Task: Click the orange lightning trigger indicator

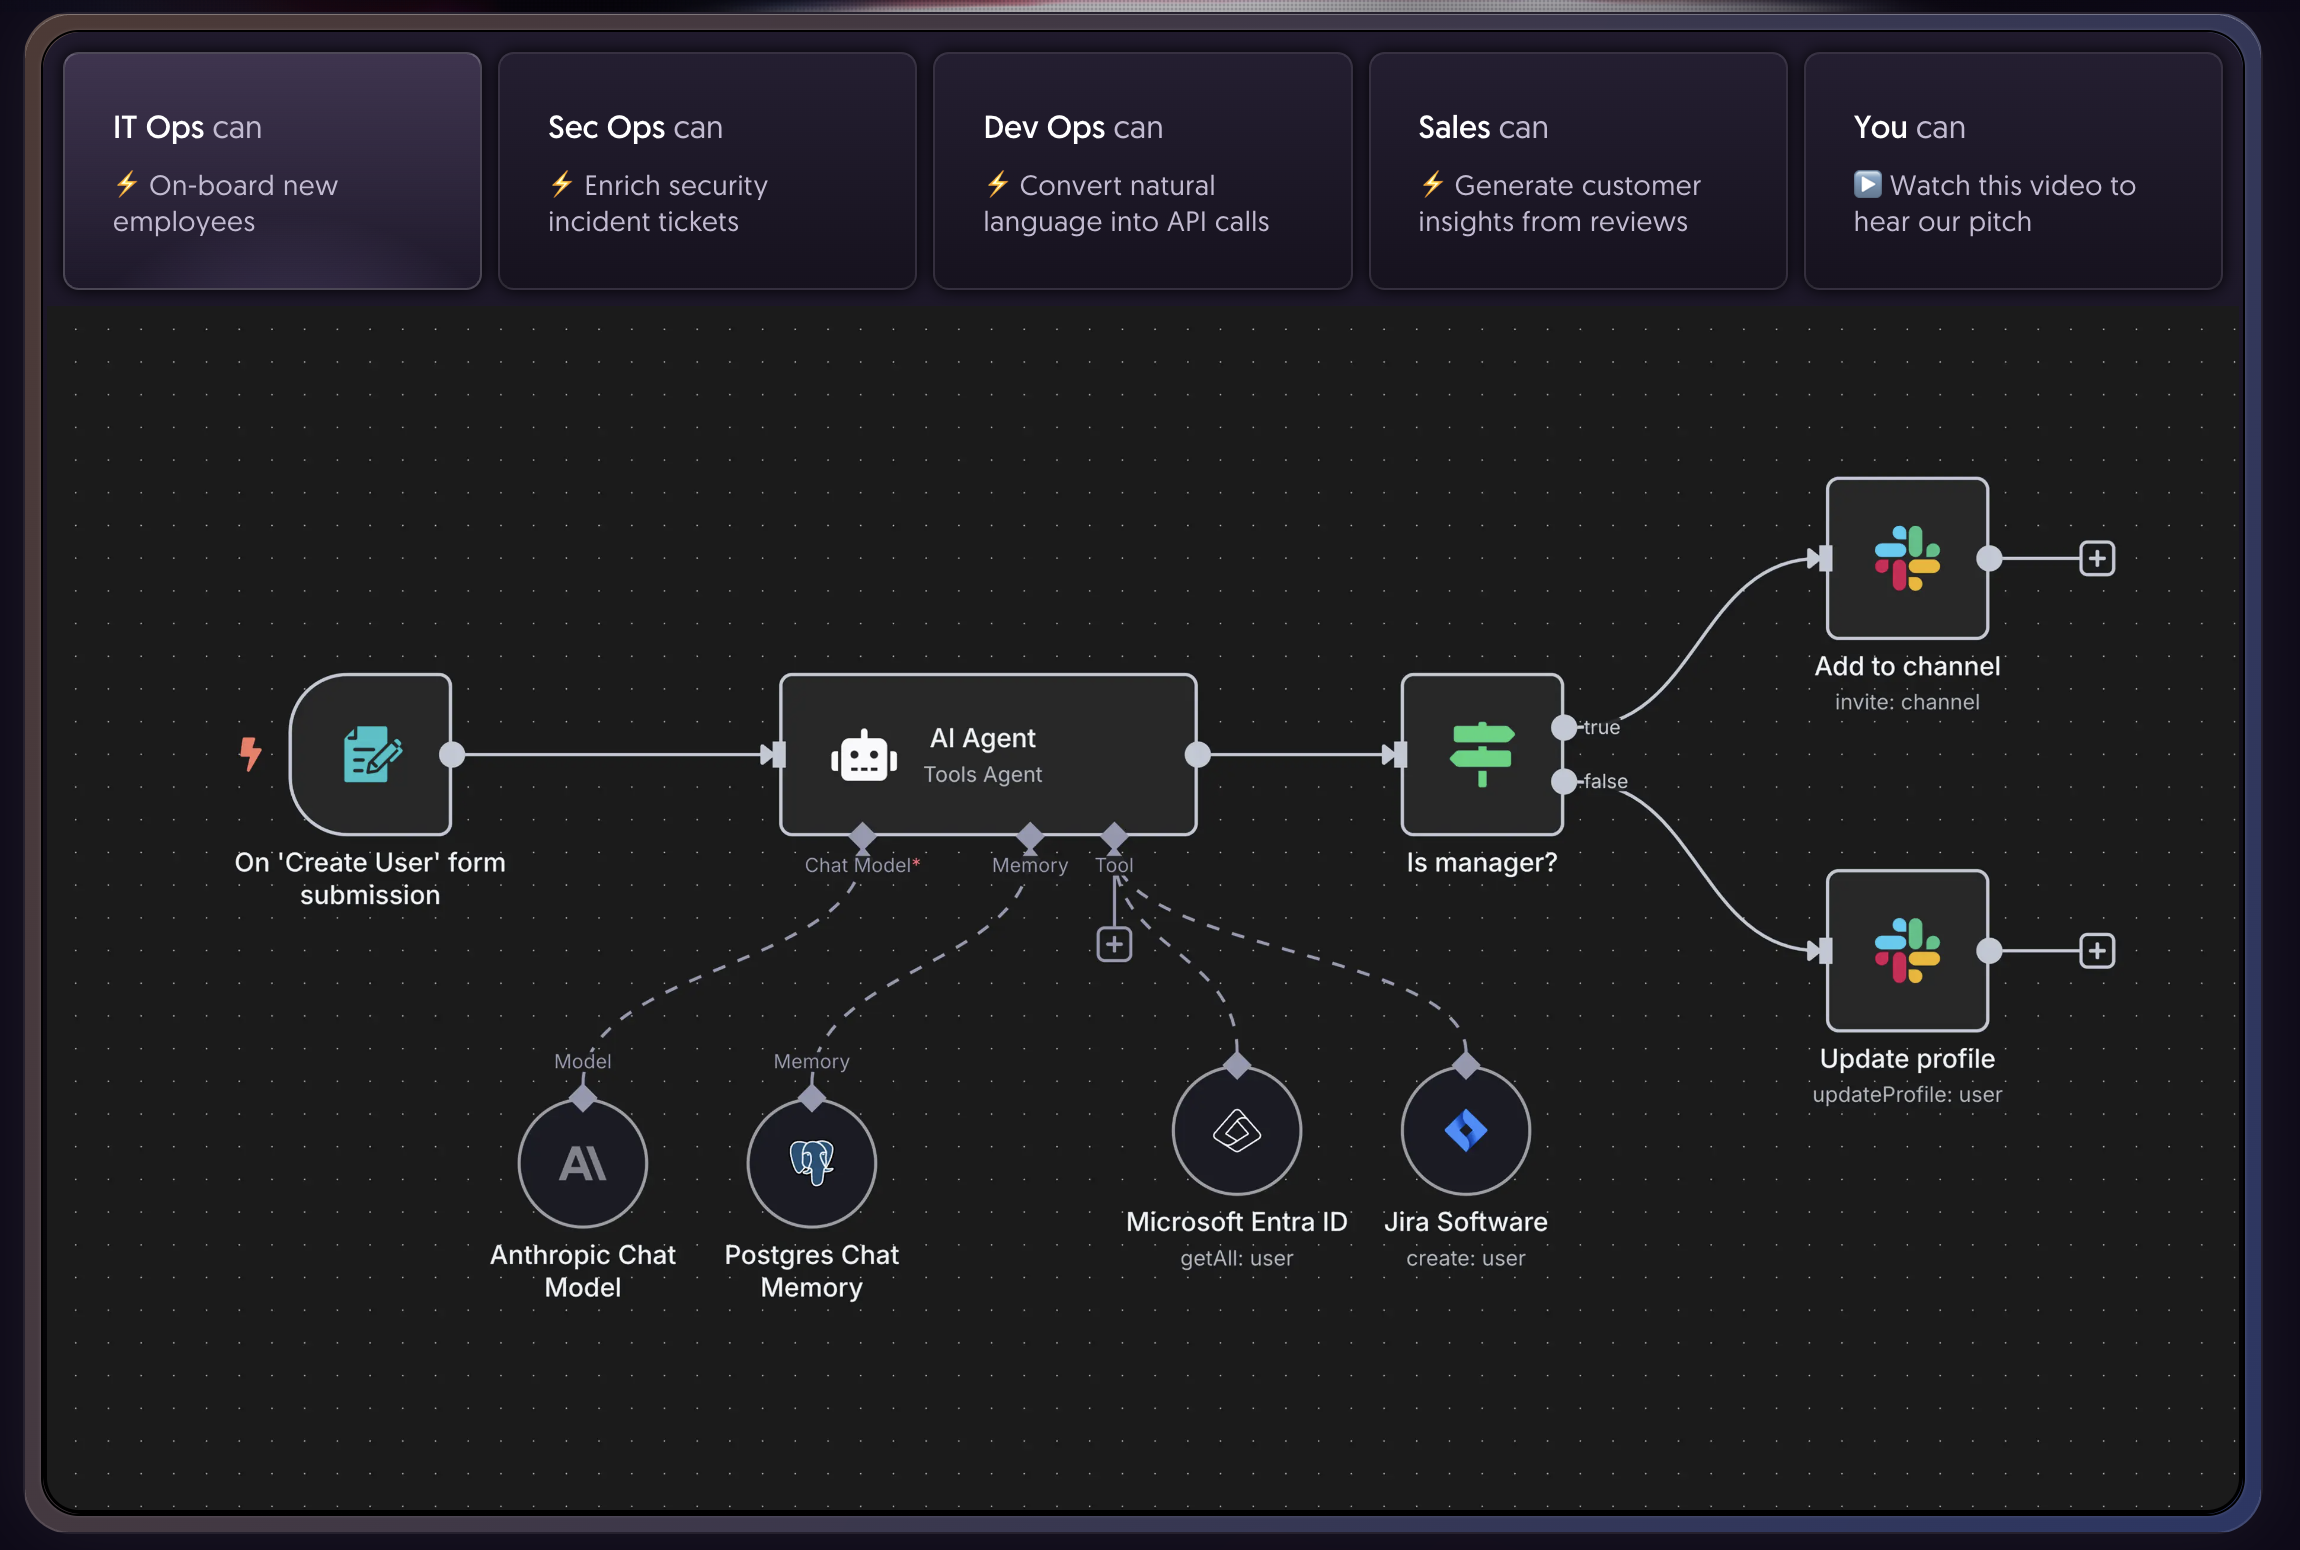Action: 250,753
